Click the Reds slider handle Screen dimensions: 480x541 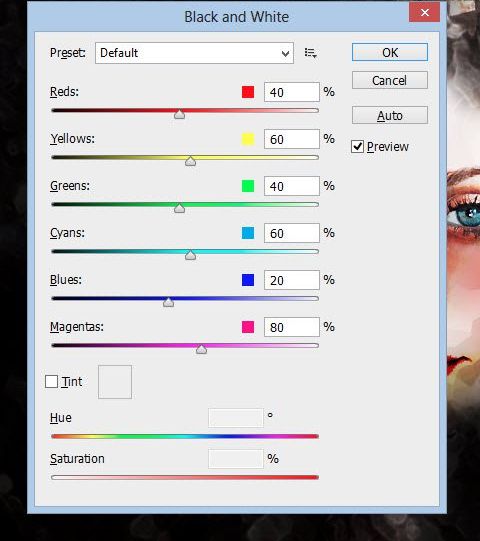coord(179,115)
